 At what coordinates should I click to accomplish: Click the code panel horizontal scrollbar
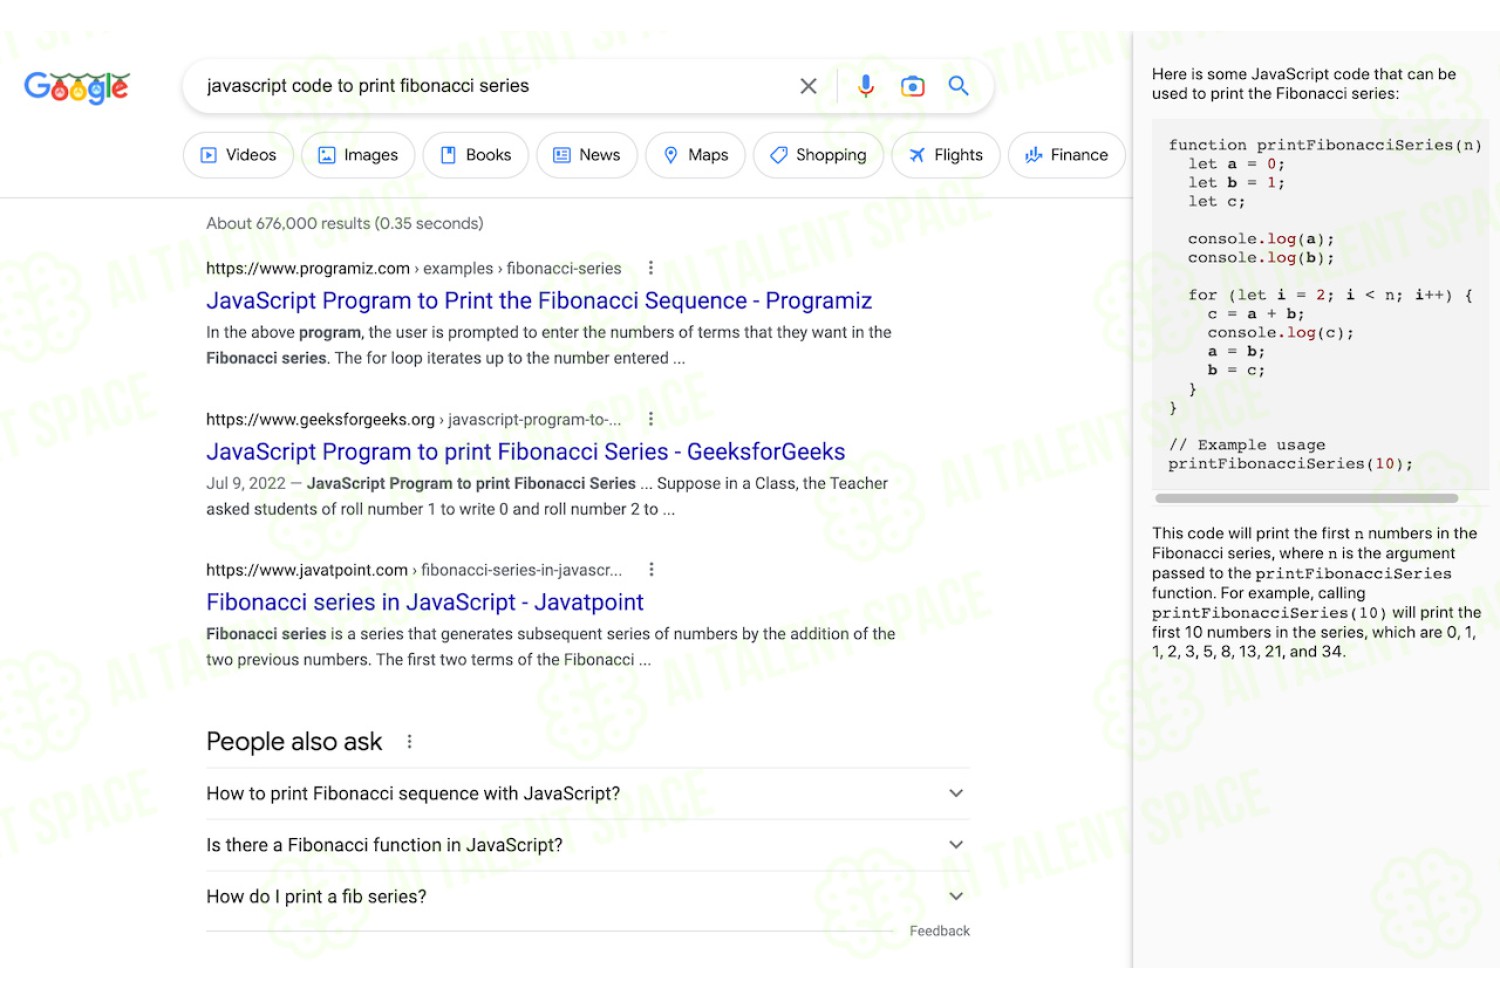tap(1306, 498)
